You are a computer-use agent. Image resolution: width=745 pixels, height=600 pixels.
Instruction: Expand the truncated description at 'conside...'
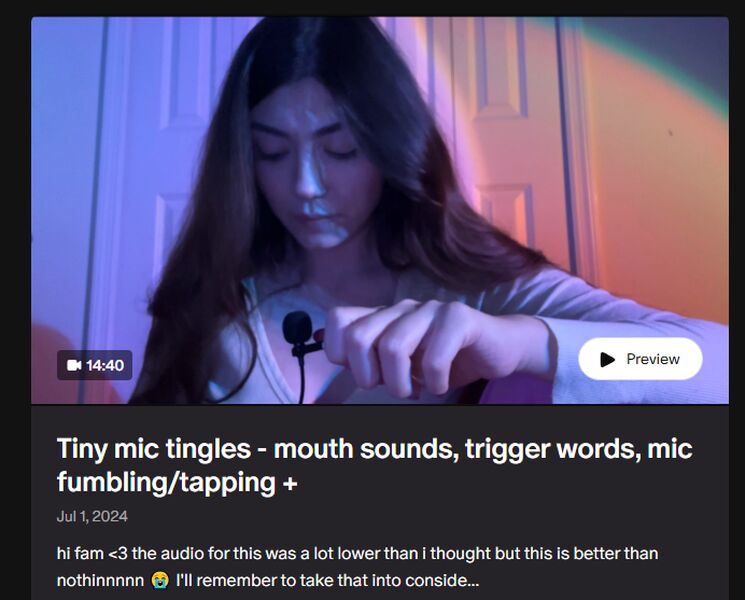[449, 581]
